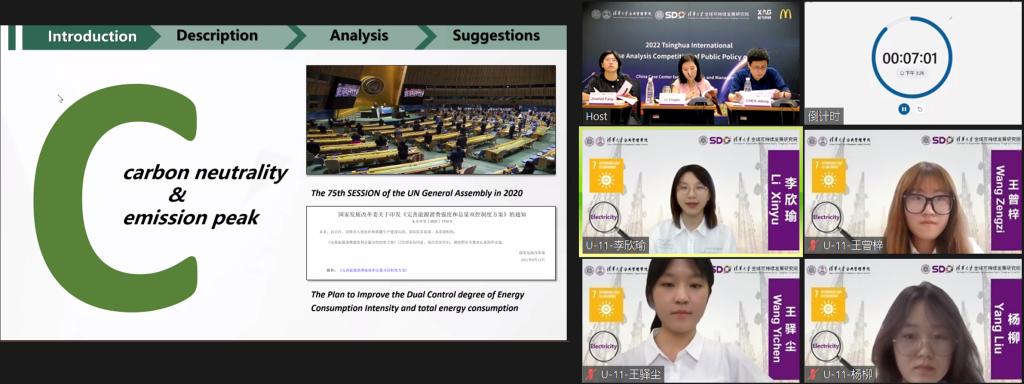Click muted mic icon beside U-11-杨柳

[812, 375]
